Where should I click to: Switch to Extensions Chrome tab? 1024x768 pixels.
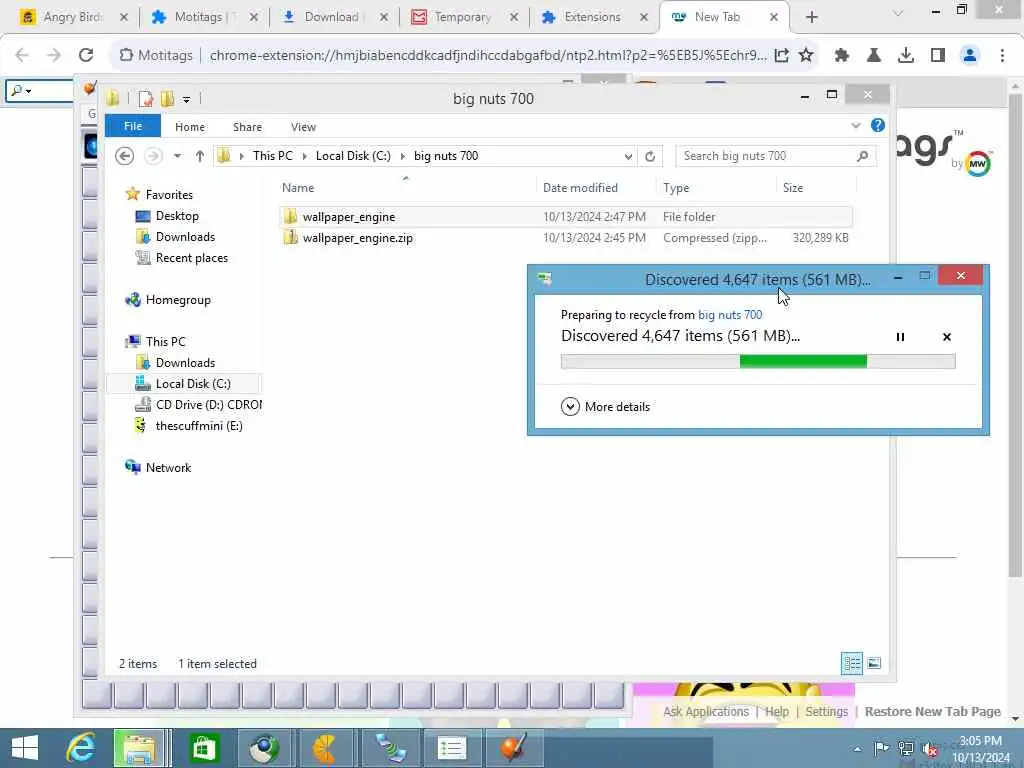(592, 17)
